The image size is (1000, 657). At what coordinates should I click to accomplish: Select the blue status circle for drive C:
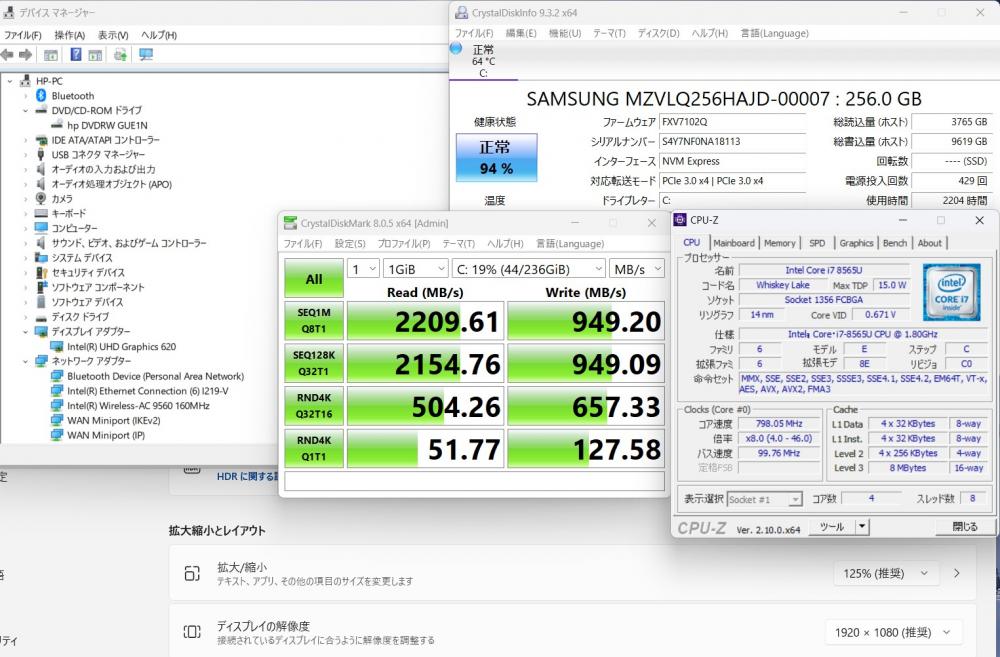coord(456,48)
